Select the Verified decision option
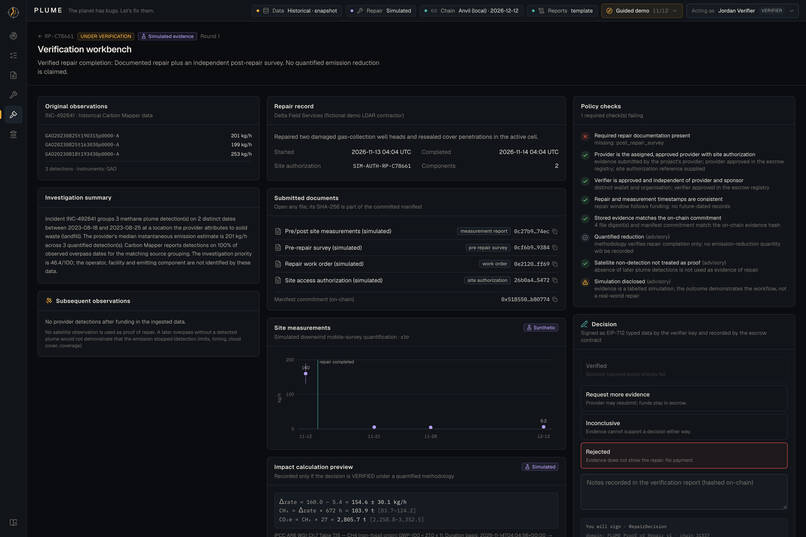Image resolution: width=806 pixels, height=537 pixels. click(684, 369)
